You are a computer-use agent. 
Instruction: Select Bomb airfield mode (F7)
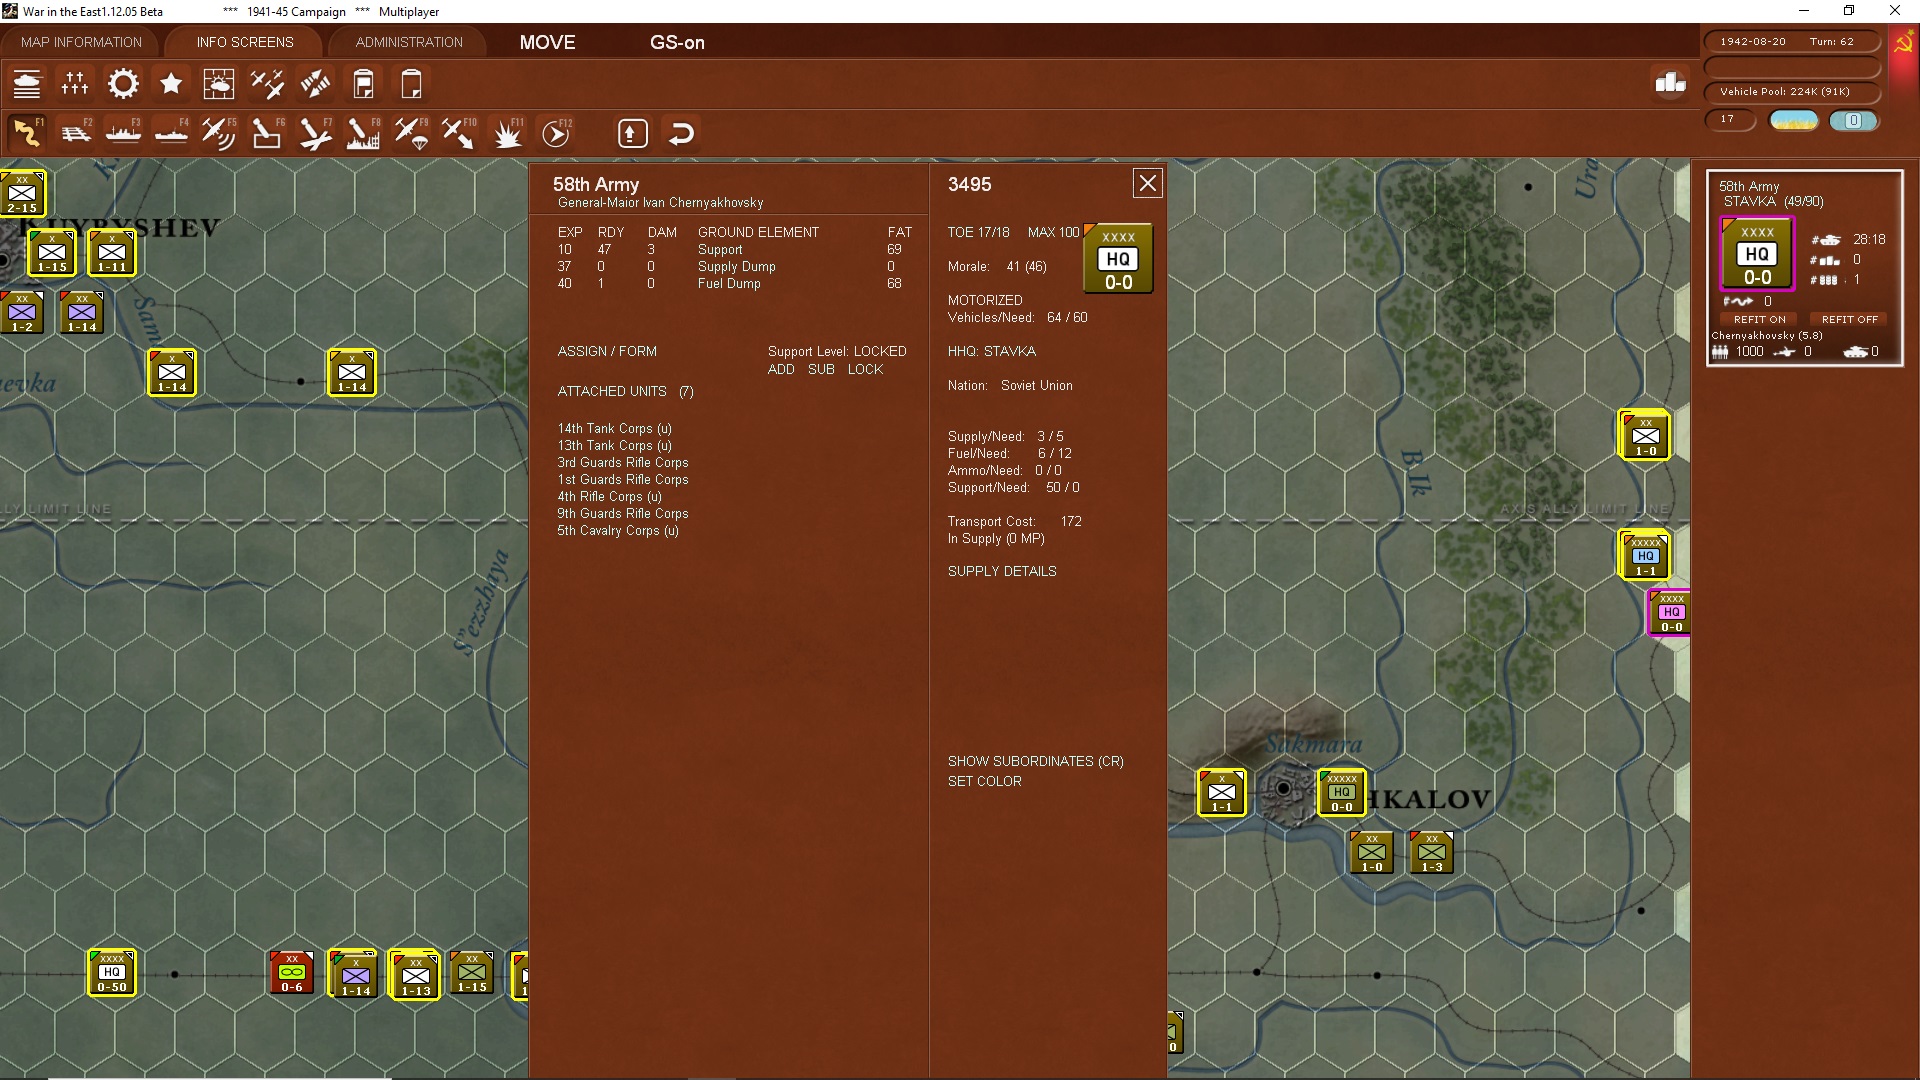315,133
